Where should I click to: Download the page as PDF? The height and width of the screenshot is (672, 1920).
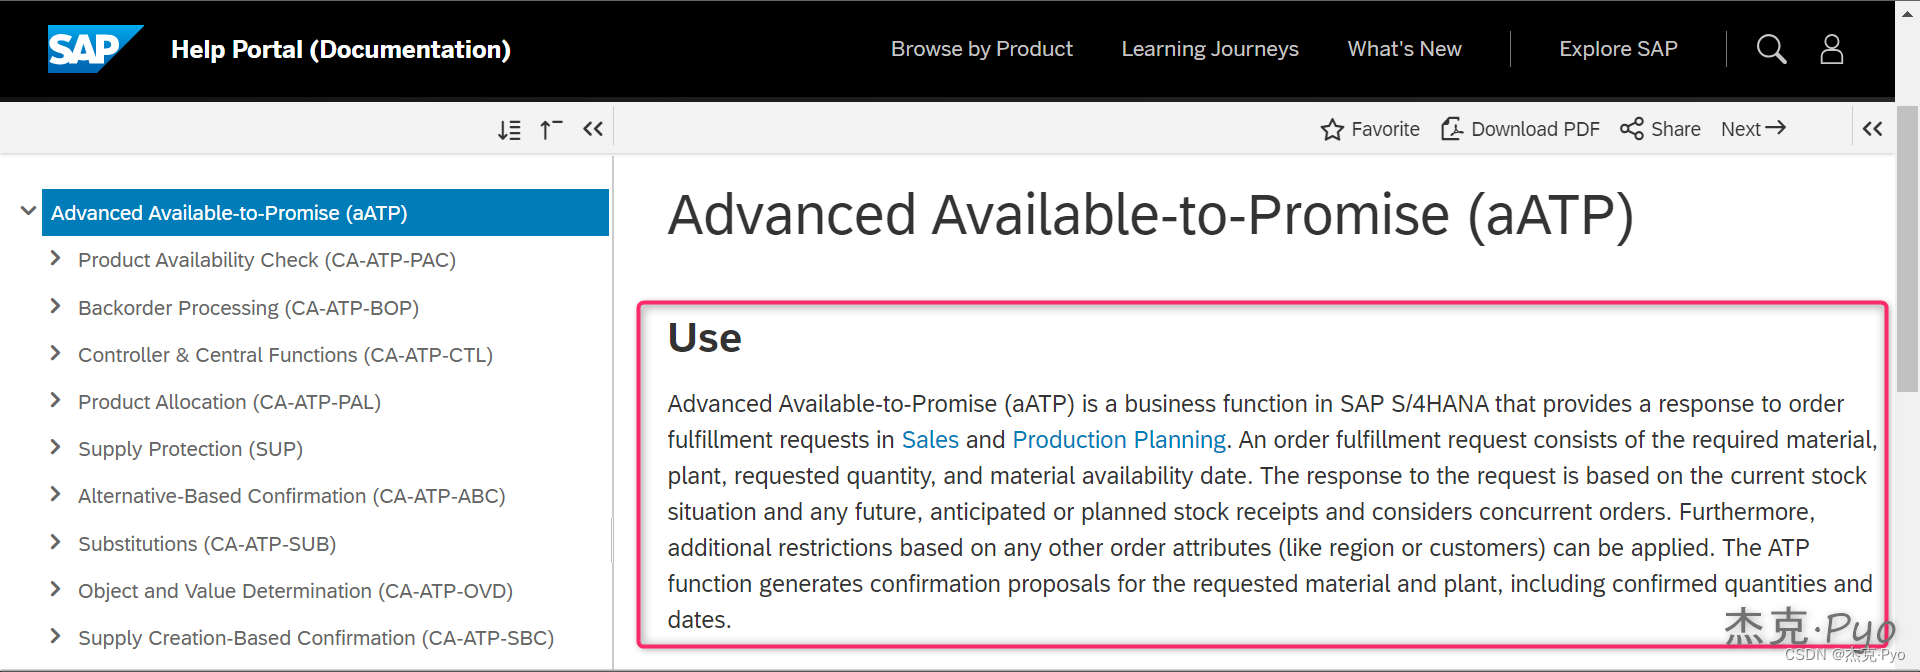1519,128
